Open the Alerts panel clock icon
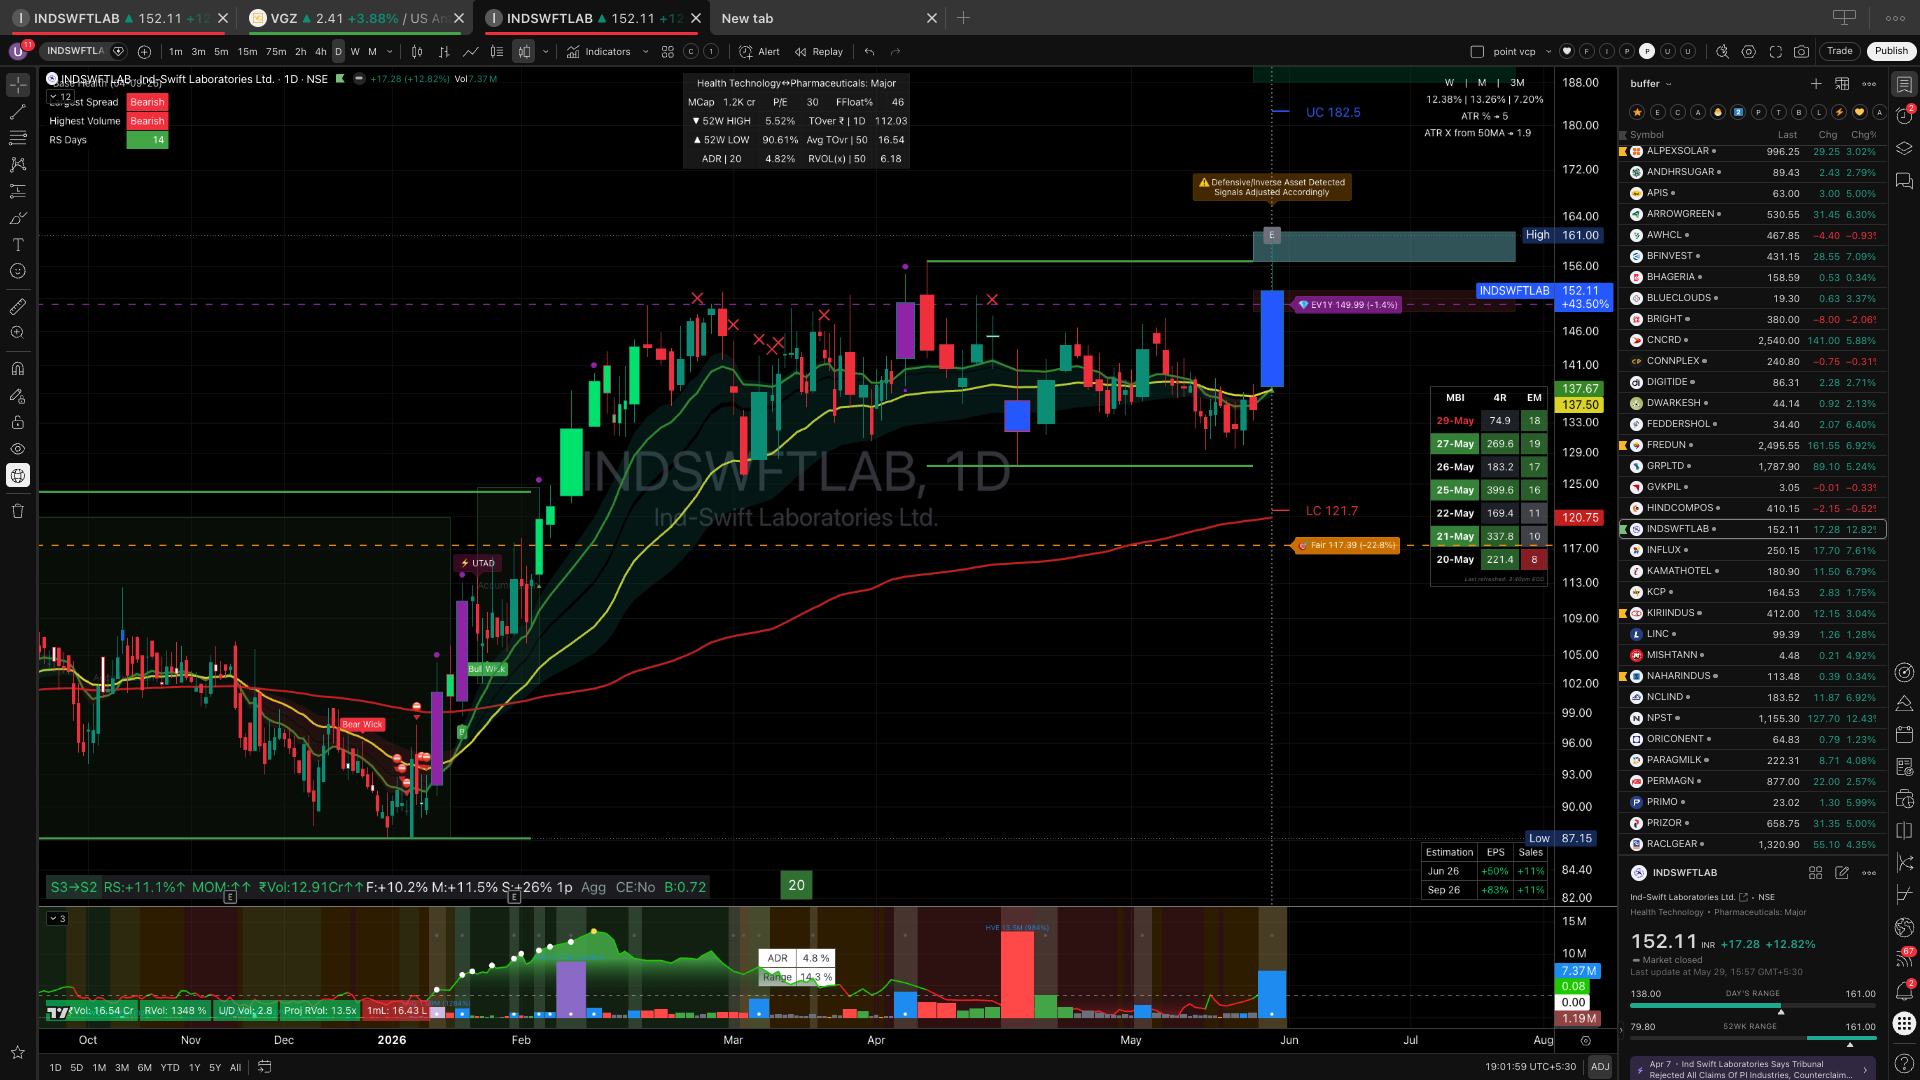 tap(1904, 116)
